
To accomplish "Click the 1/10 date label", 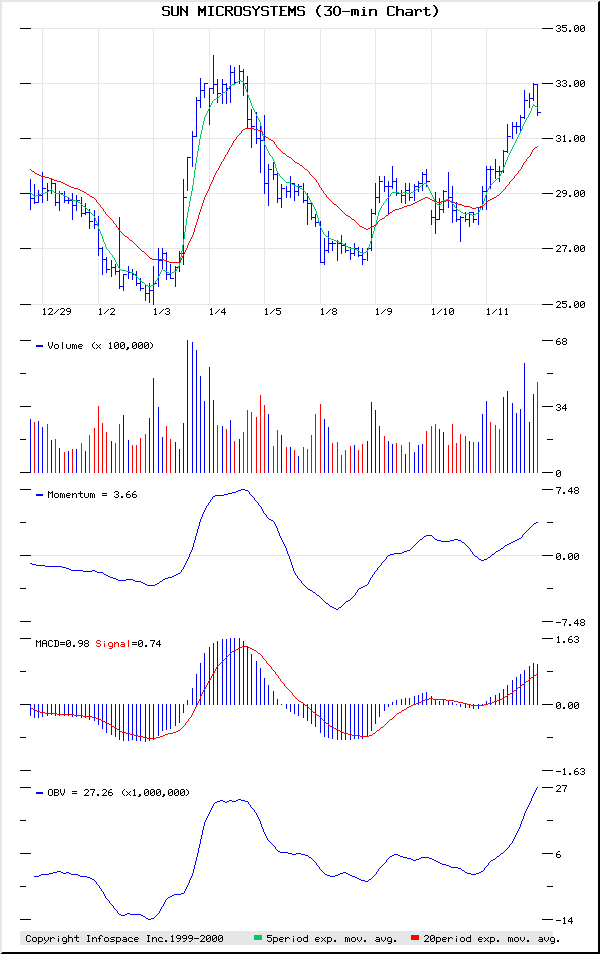I will pyautogui.click(x=442, y=312).
